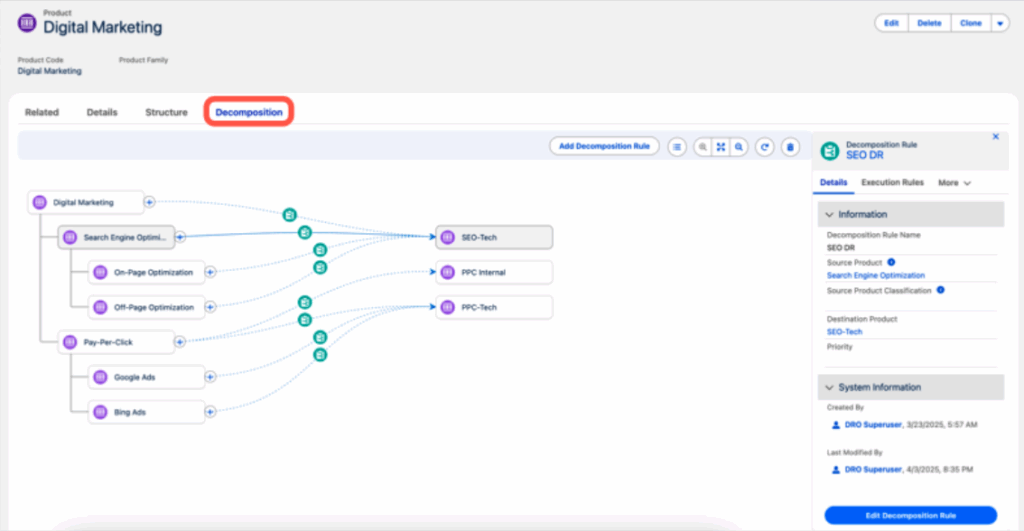
Task: Click the zoom in magnifier icon
Action: coord(739,146)
